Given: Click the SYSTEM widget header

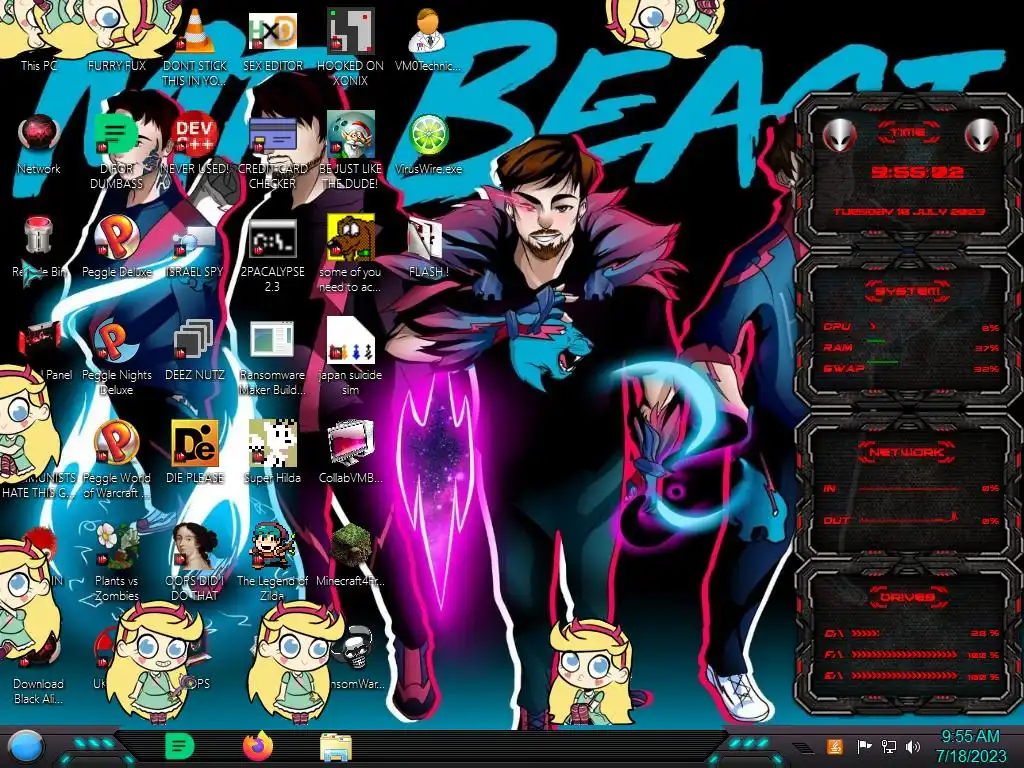Looking at the screenshot, I should pyautogui.click(x=907, y=291).
